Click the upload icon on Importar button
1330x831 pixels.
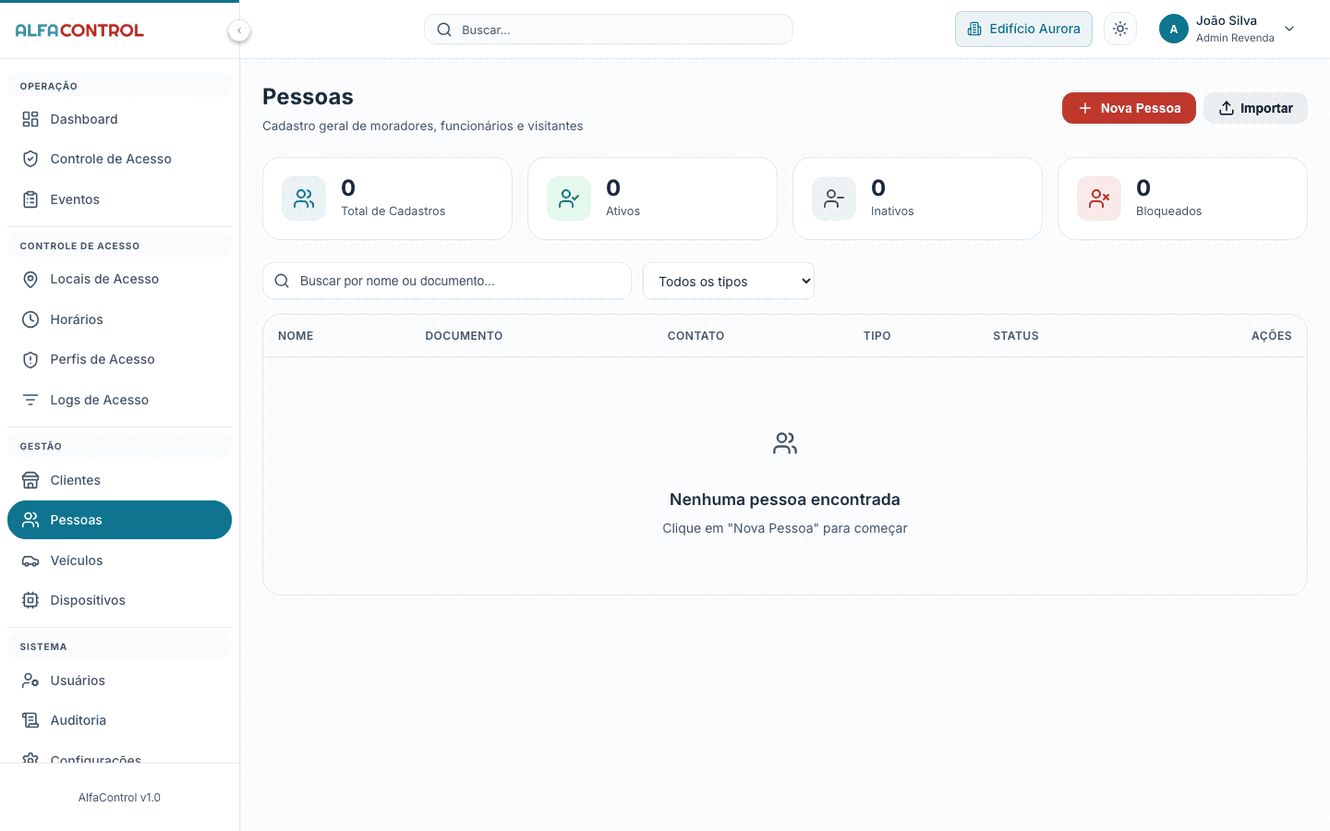click(1226, 108)
